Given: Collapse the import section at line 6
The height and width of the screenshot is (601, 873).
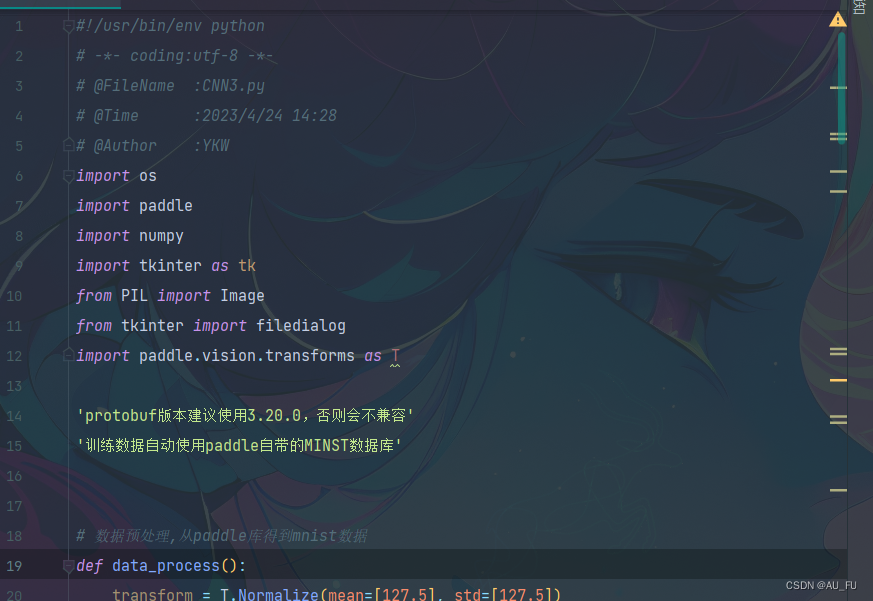Looking at the screenshot, I should (68, 176).
